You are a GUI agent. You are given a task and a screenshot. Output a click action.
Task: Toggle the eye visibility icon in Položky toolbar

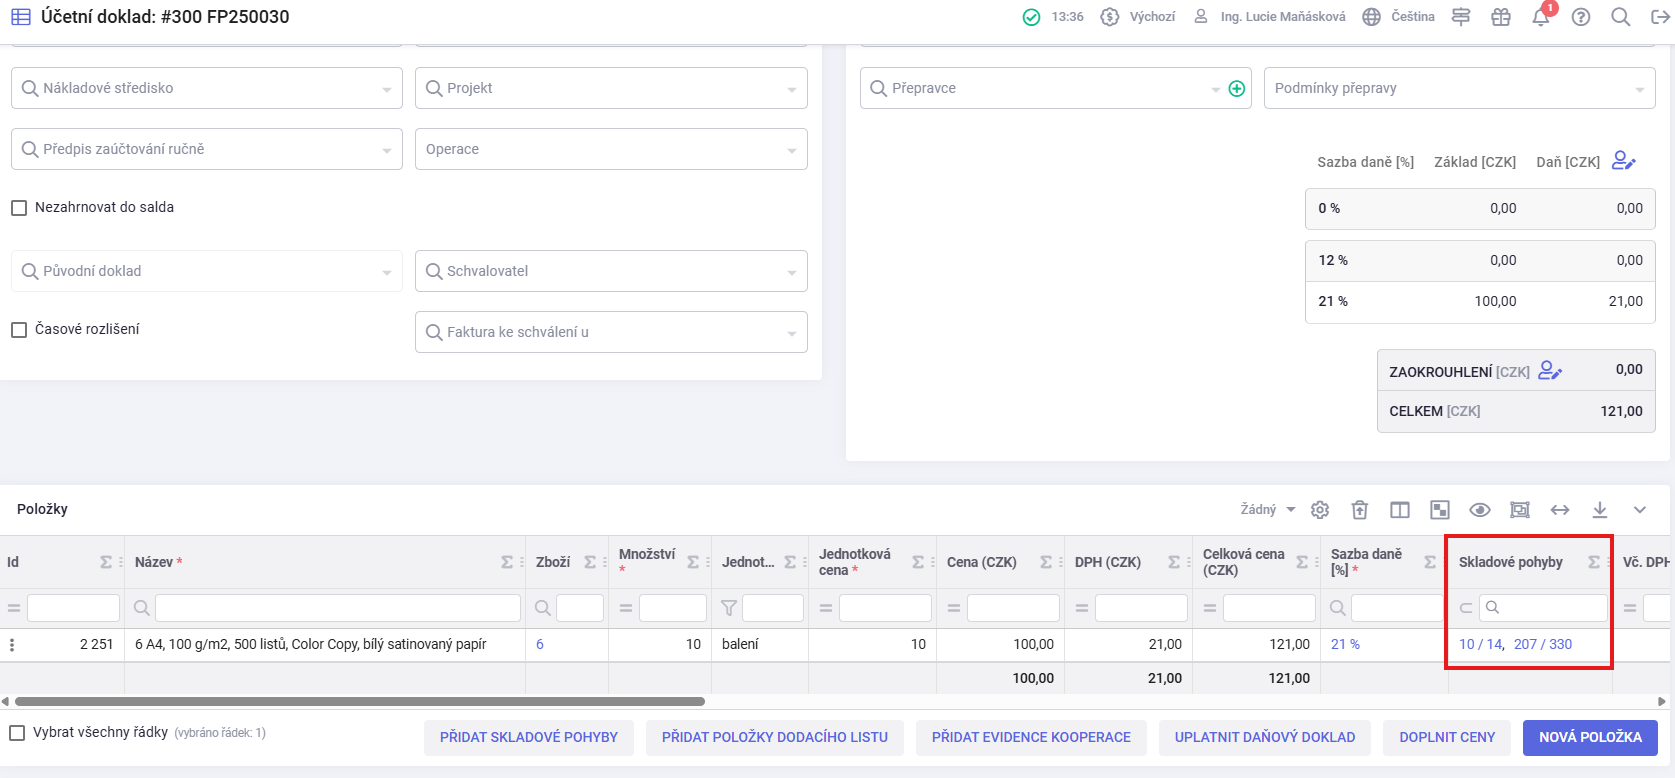[x=1480, y=510]
